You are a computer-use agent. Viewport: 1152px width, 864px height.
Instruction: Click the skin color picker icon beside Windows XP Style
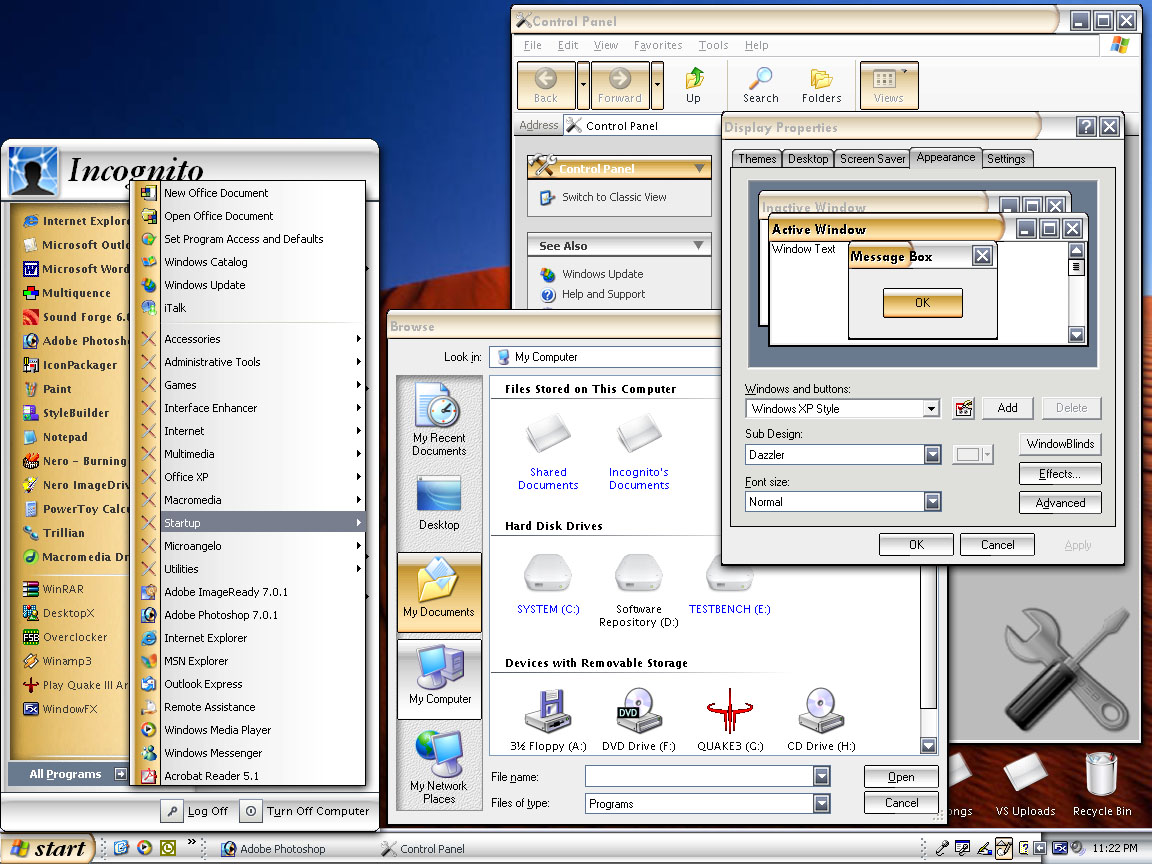pyautogui.click(x=964, y=408)
